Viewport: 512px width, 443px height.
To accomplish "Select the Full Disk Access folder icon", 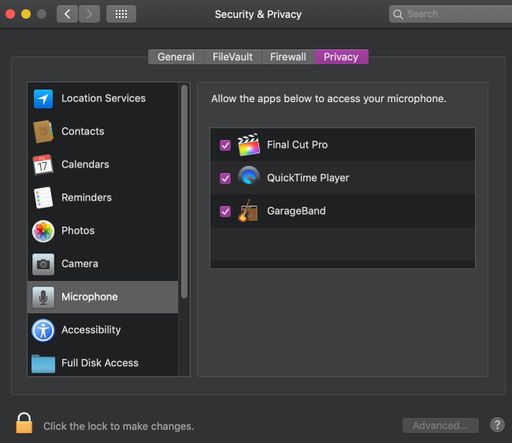I will coord(43,364).
